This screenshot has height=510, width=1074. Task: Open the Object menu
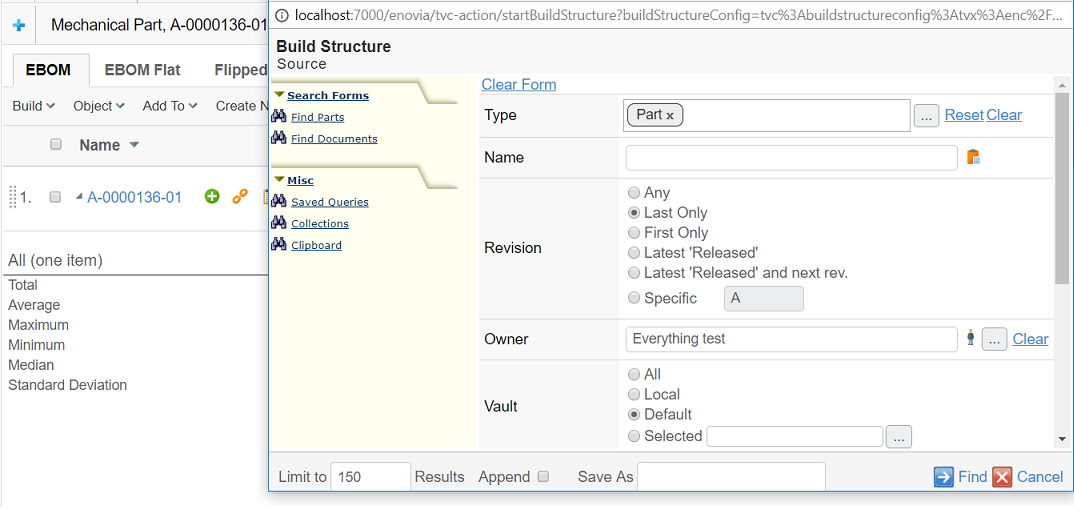click(99, 106)
